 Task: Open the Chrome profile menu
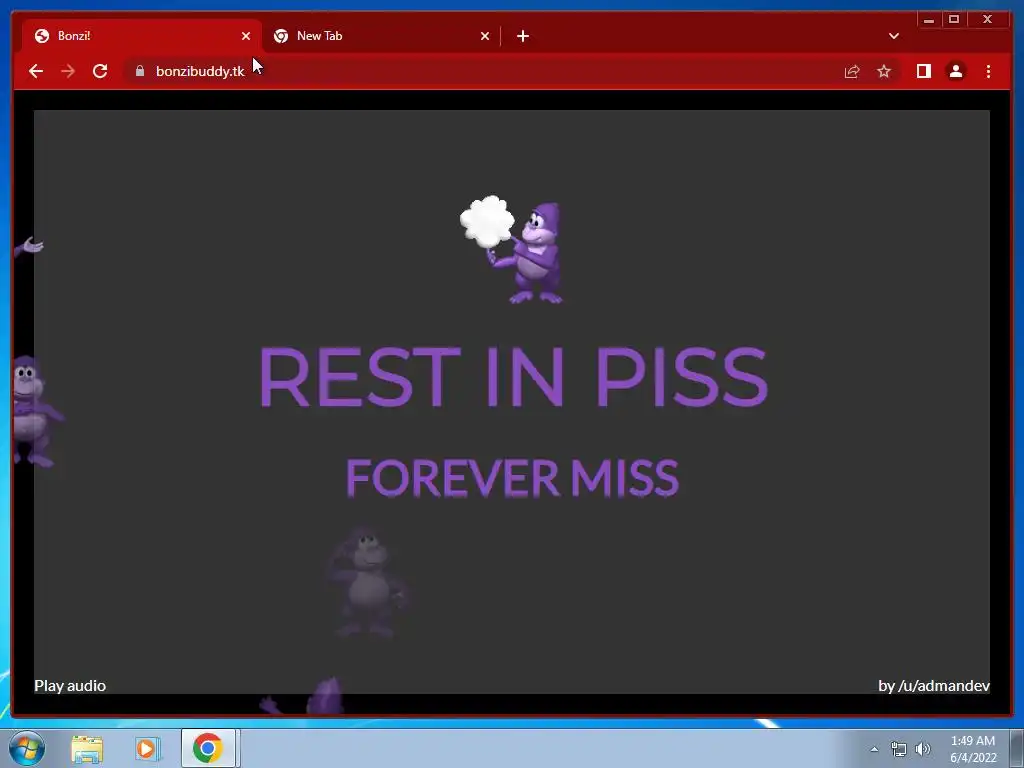[x=955, y=71]
